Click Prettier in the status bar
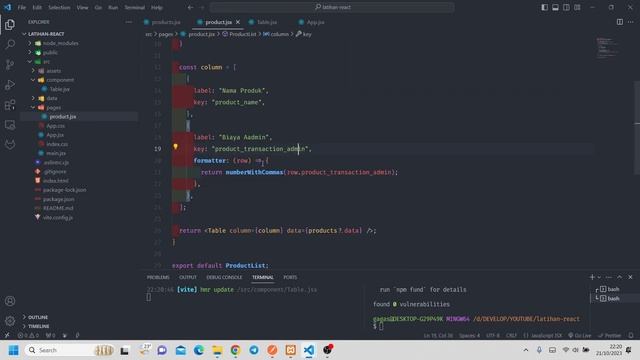640x360 pixels. click(x=609, y=336)
